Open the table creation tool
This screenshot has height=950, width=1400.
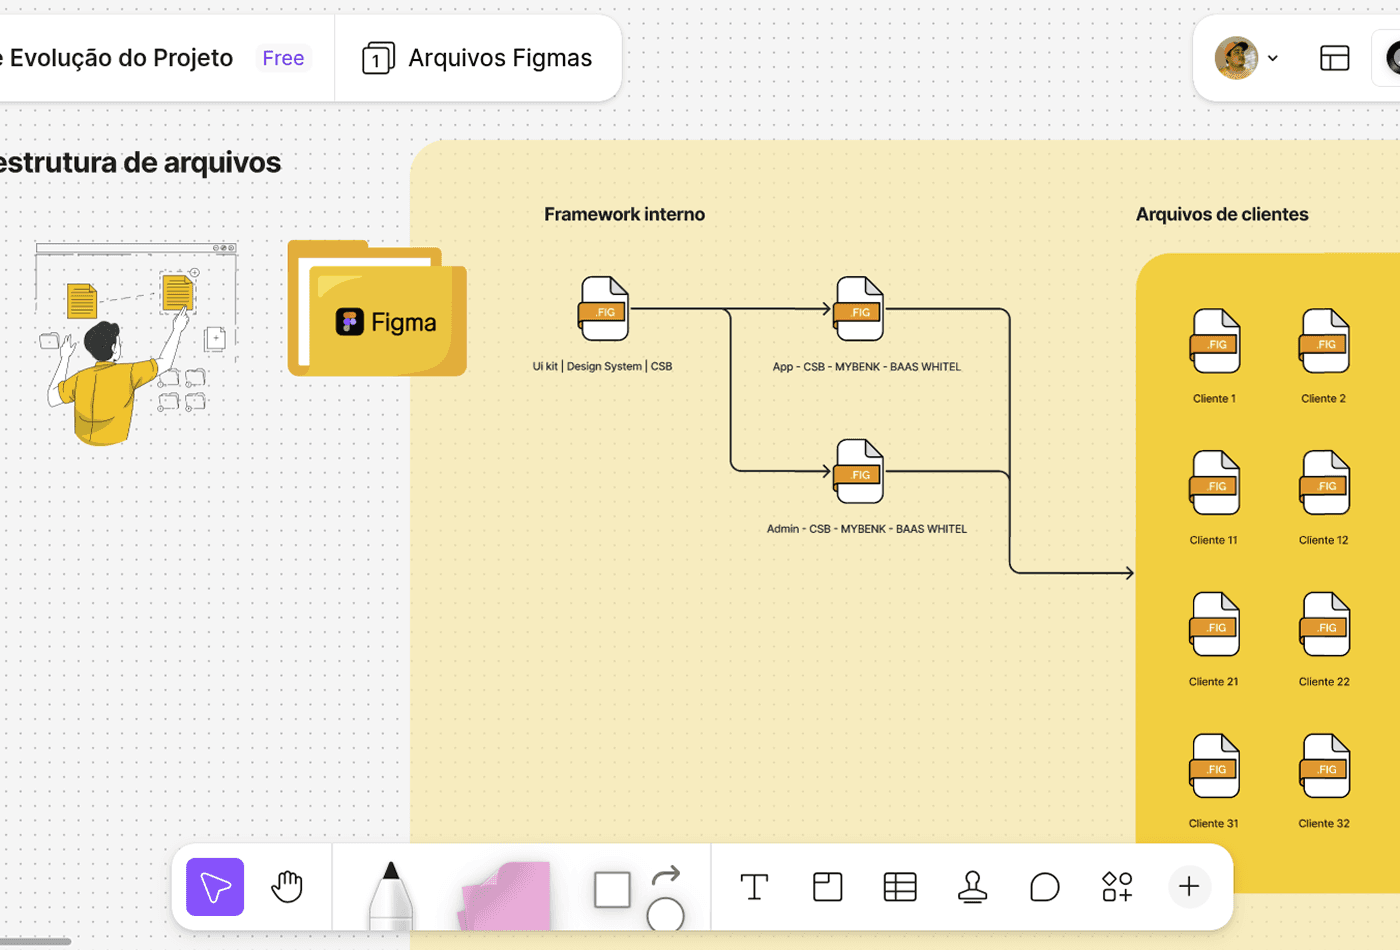[x=899, y=886]
